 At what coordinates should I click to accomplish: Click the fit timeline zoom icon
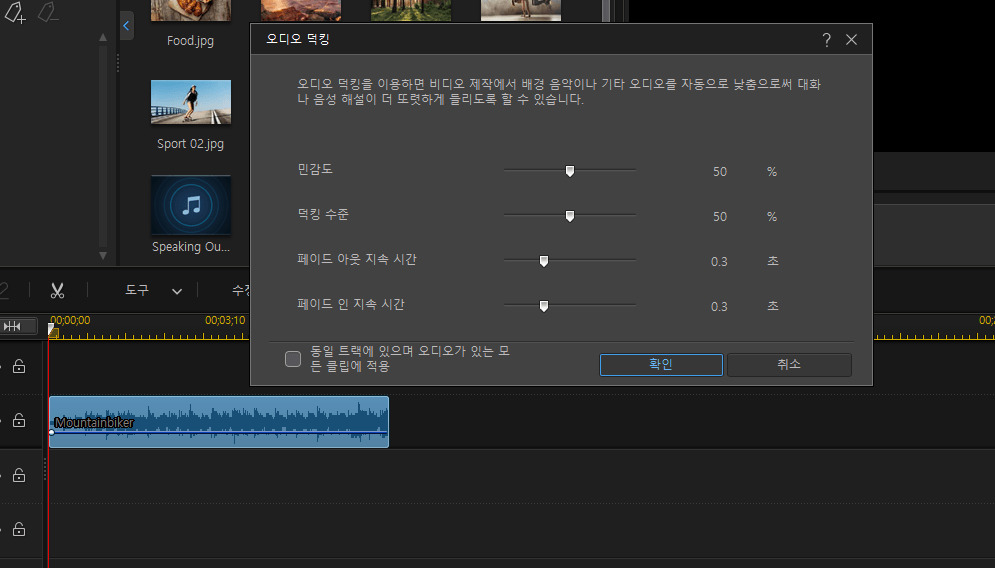tap(13, 326)
